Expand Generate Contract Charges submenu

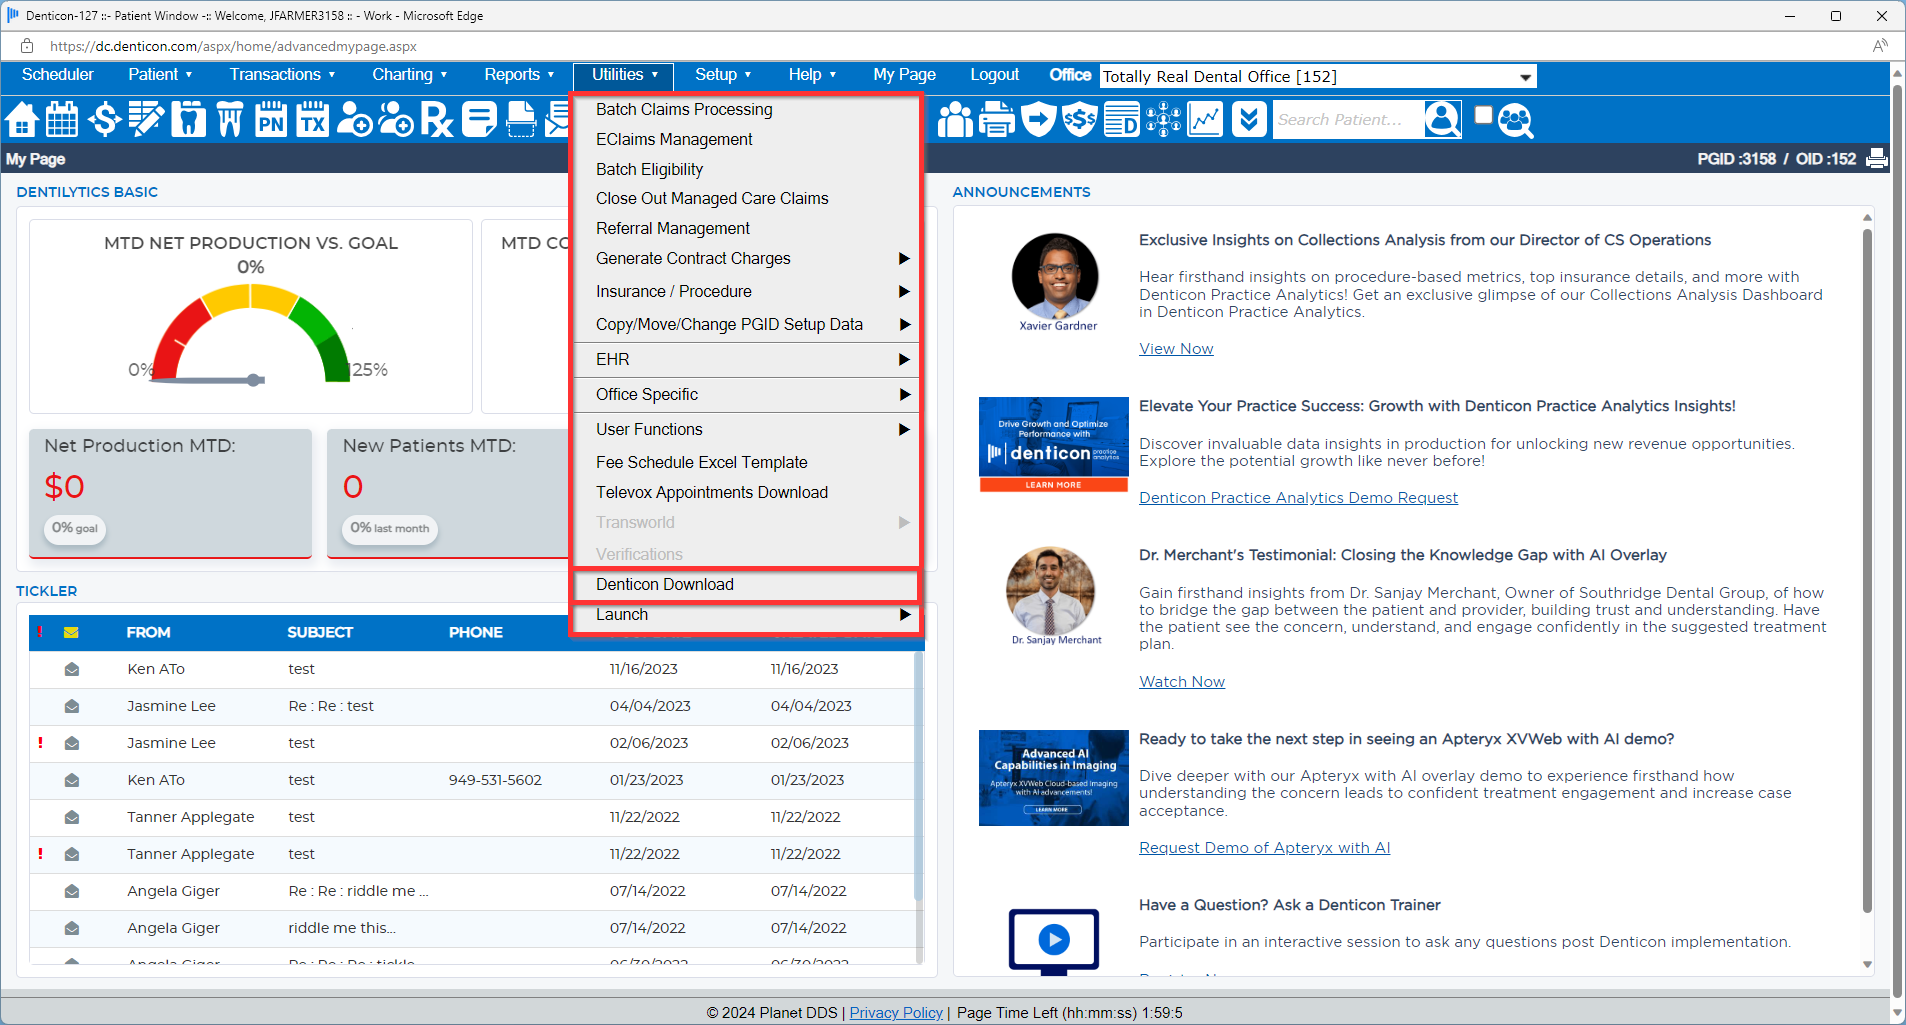pos(746,258)
